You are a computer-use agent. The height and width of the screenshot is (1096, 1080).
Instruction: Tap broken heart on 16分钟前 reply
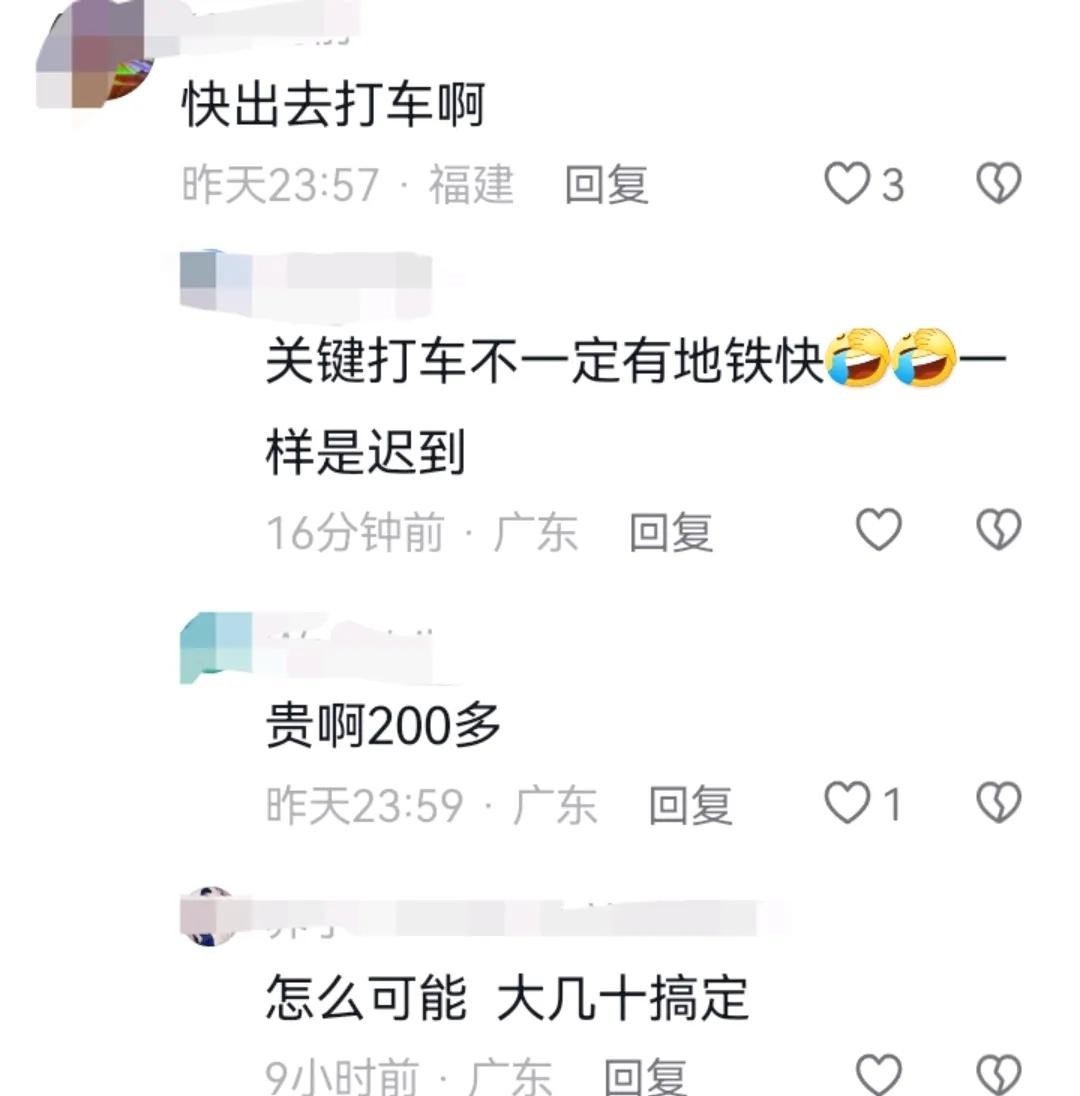pyautogui.click(x=998, y=529)
